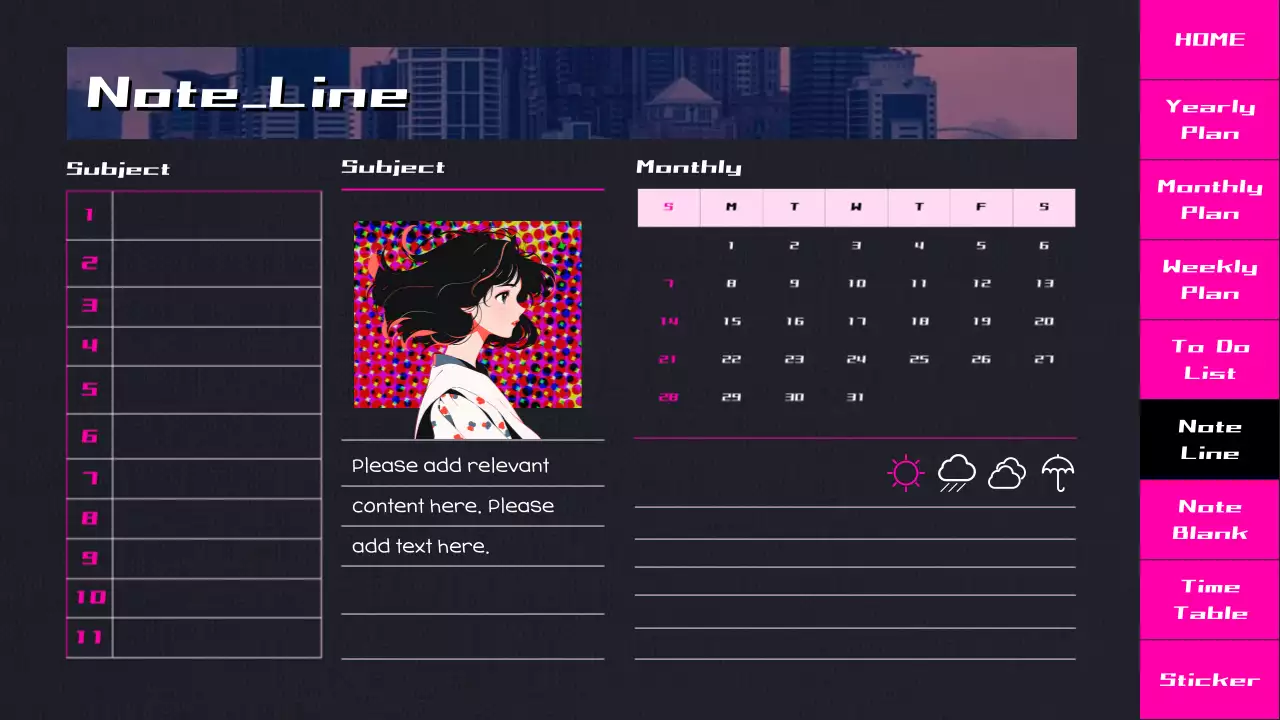Select date 14 on the monthly calendar
This screenshot has height=720, width=1280.
[x=668, y=321]
